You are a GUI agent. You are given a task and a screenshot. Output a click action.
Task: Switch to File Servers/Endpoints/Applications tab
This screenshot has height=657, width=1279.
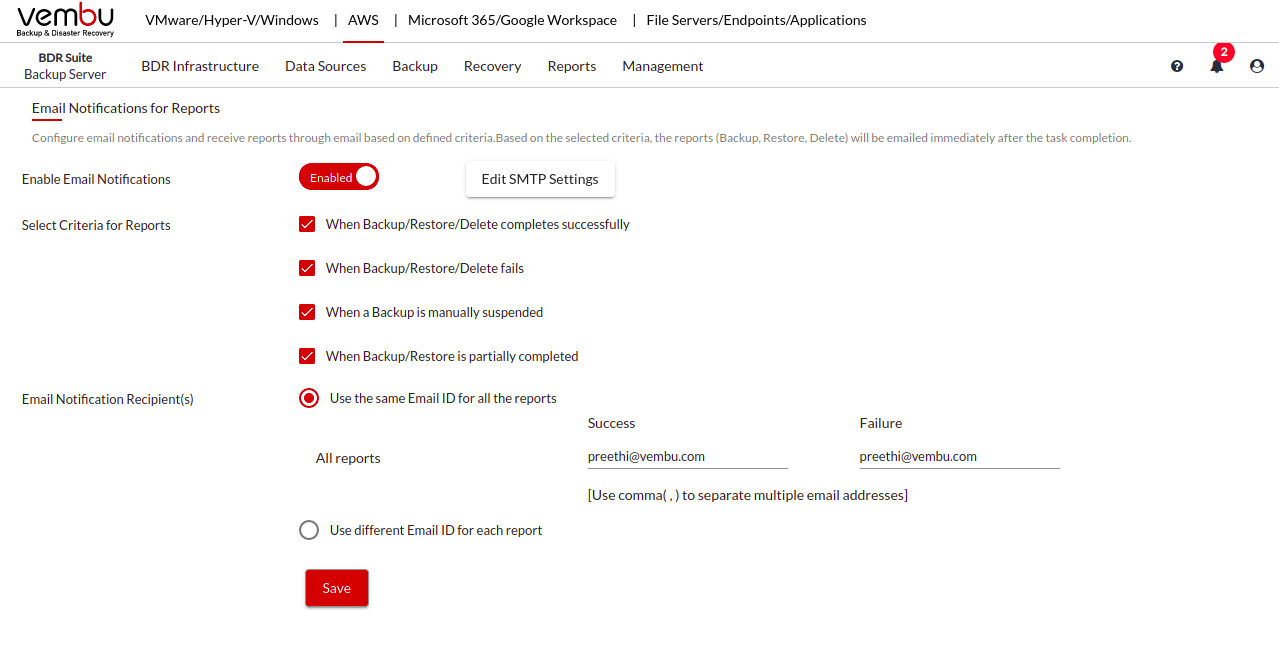[756, 20]
